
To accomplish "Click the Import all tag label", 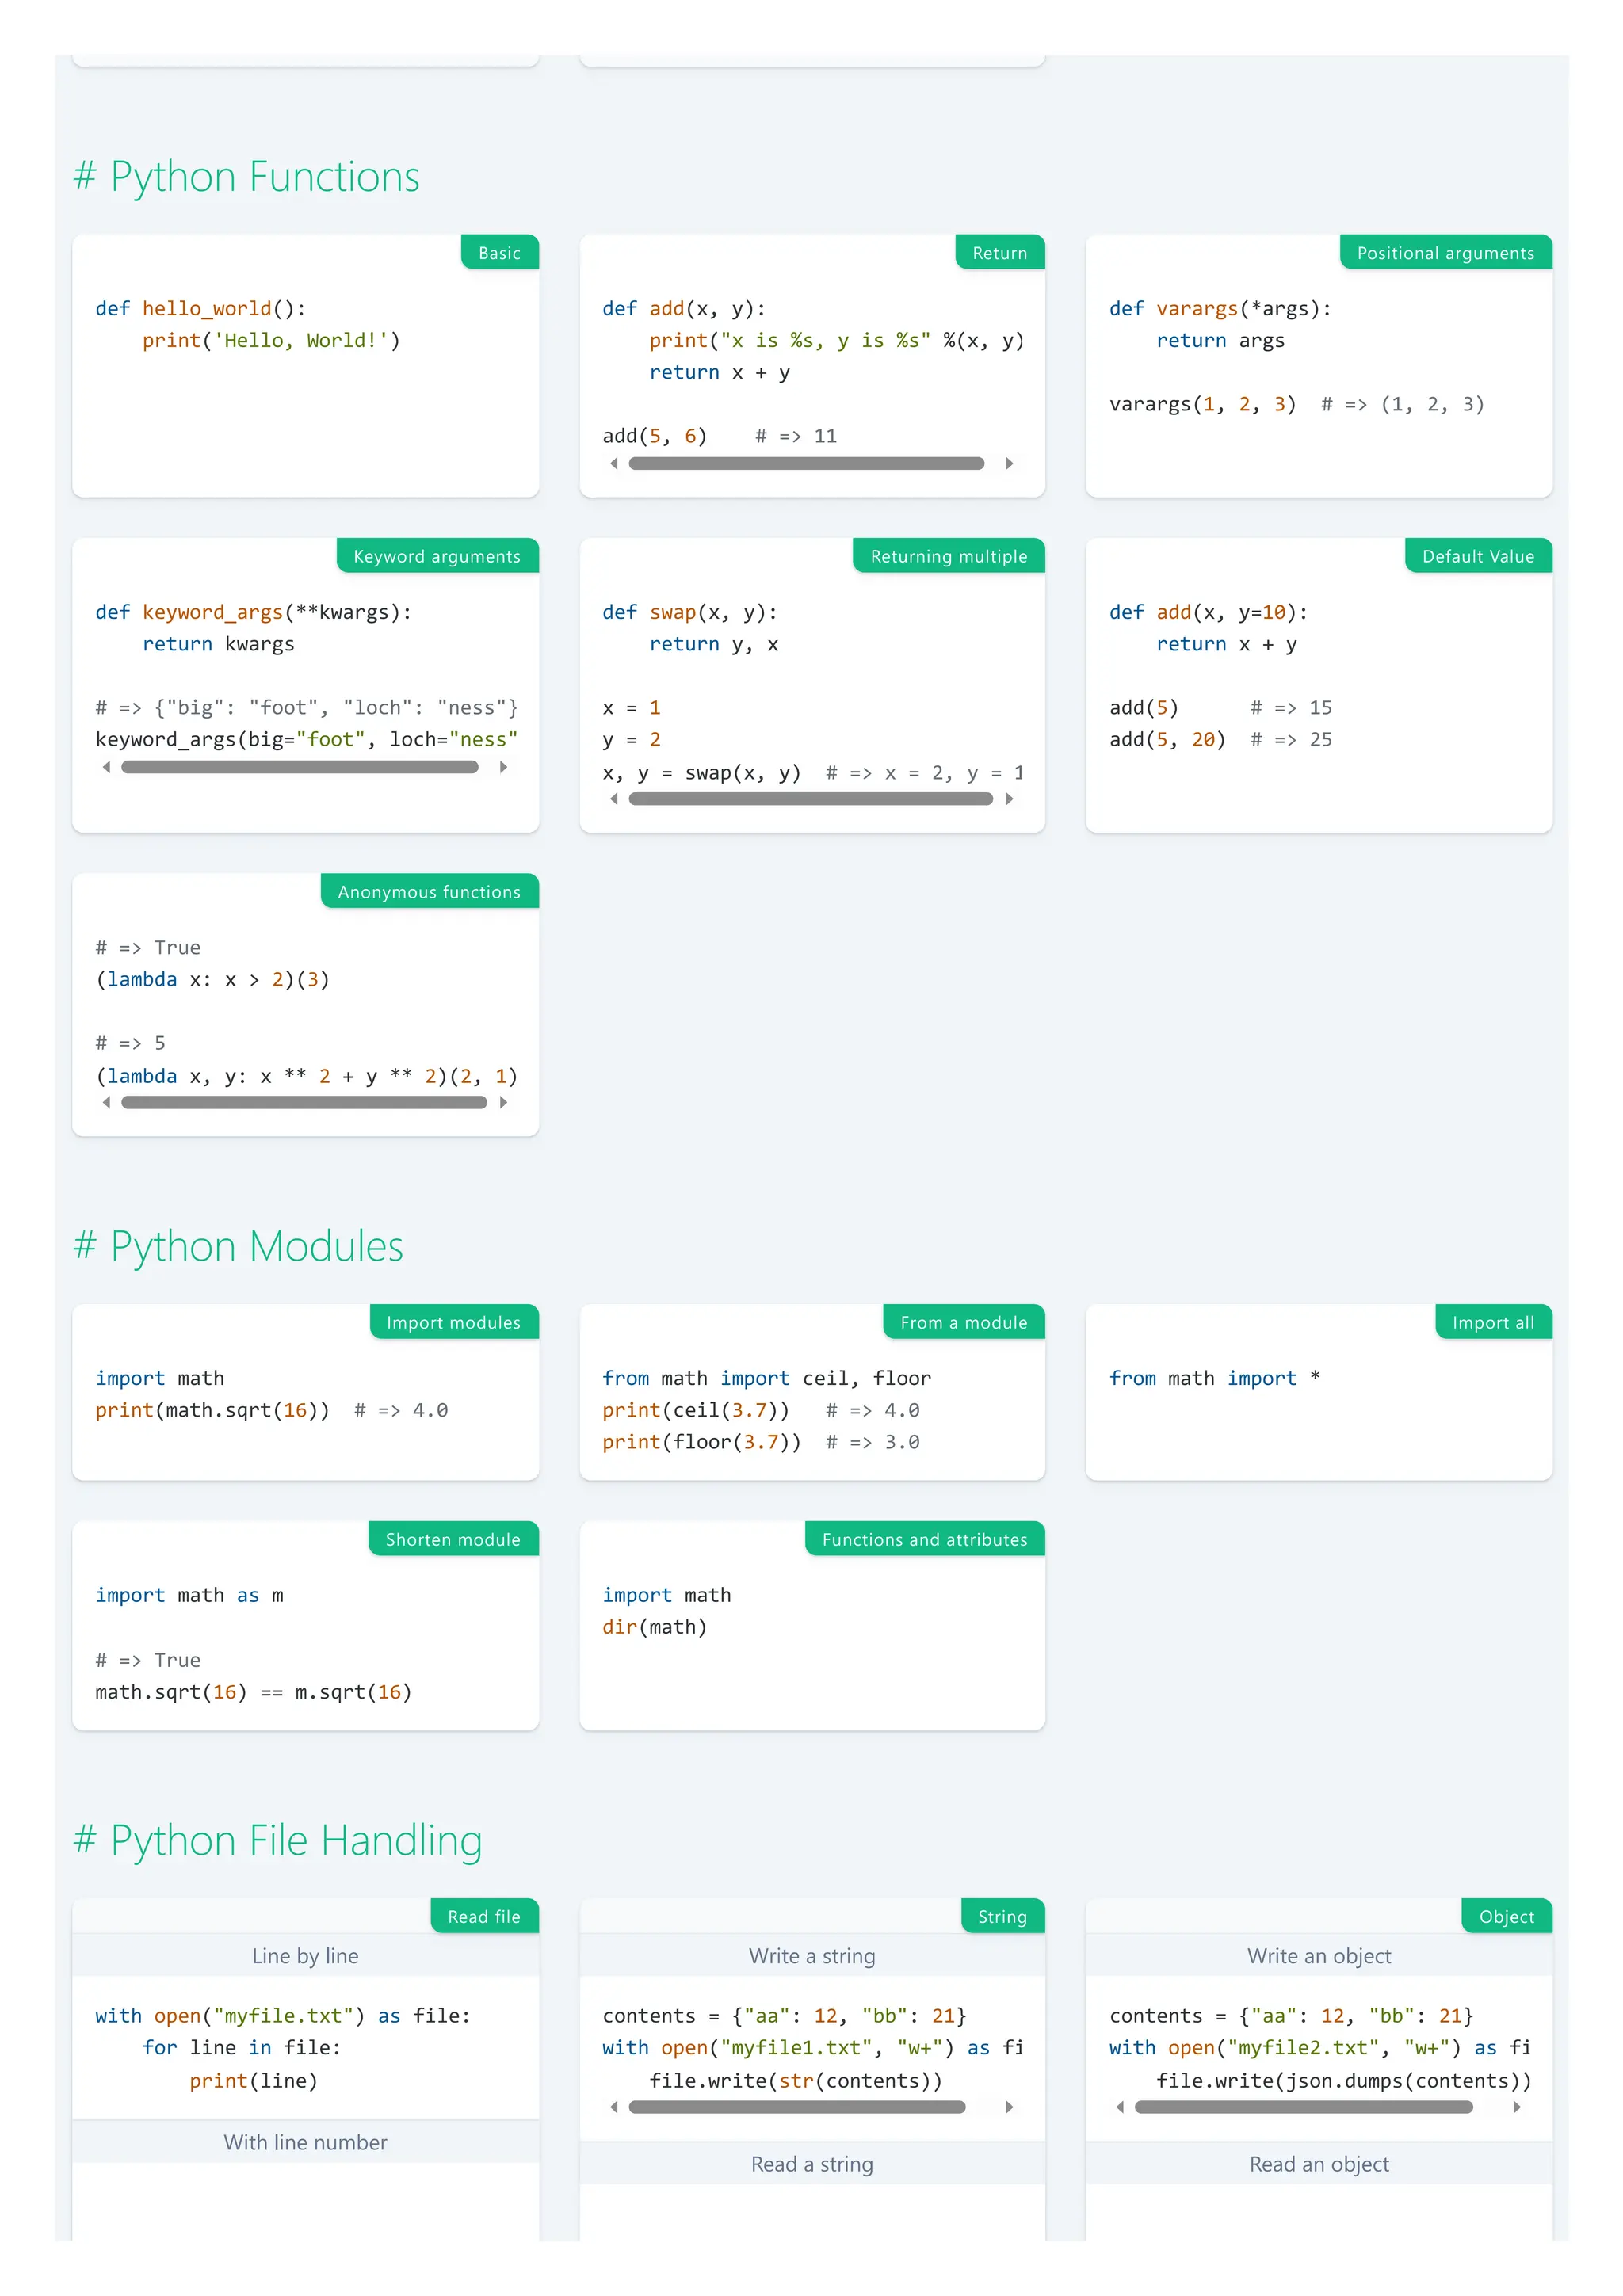I will (1492, 1322).
